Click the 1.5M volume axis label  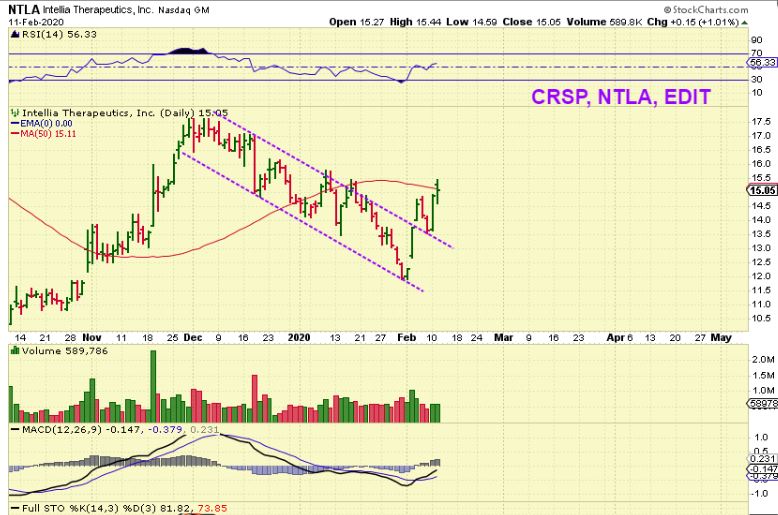click(x=763, y=375)
